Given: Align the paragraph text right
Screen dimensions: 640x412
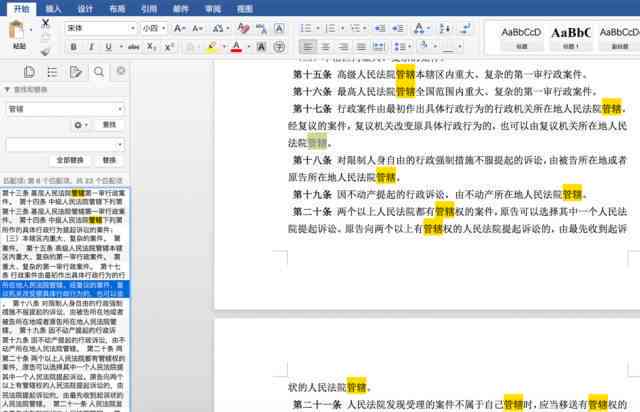Looking at the screenshot, I should tap(343, 47).
